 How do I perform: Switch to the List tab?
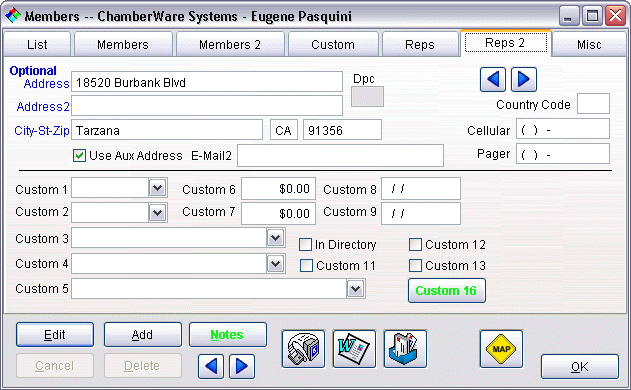(x=37, y=44)
